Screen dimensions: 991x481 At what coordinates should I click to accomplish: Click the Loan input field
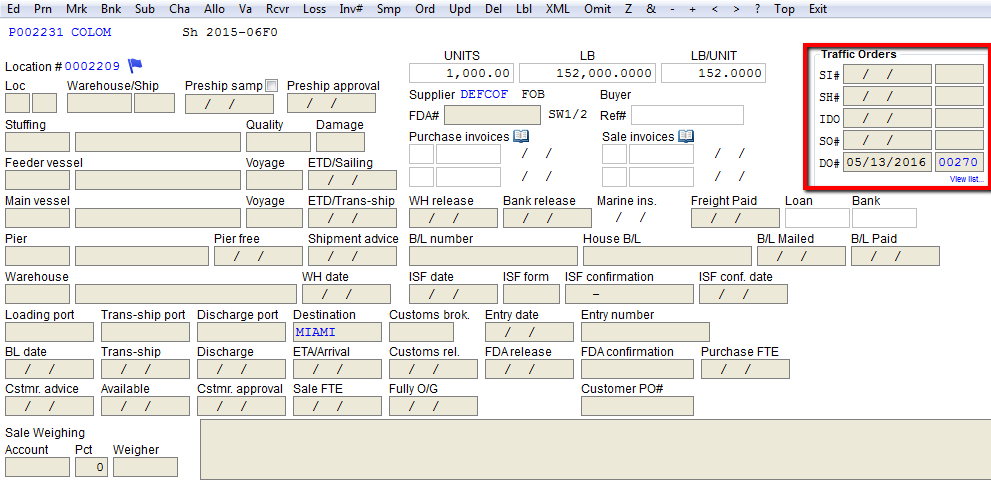pos(817,218)
